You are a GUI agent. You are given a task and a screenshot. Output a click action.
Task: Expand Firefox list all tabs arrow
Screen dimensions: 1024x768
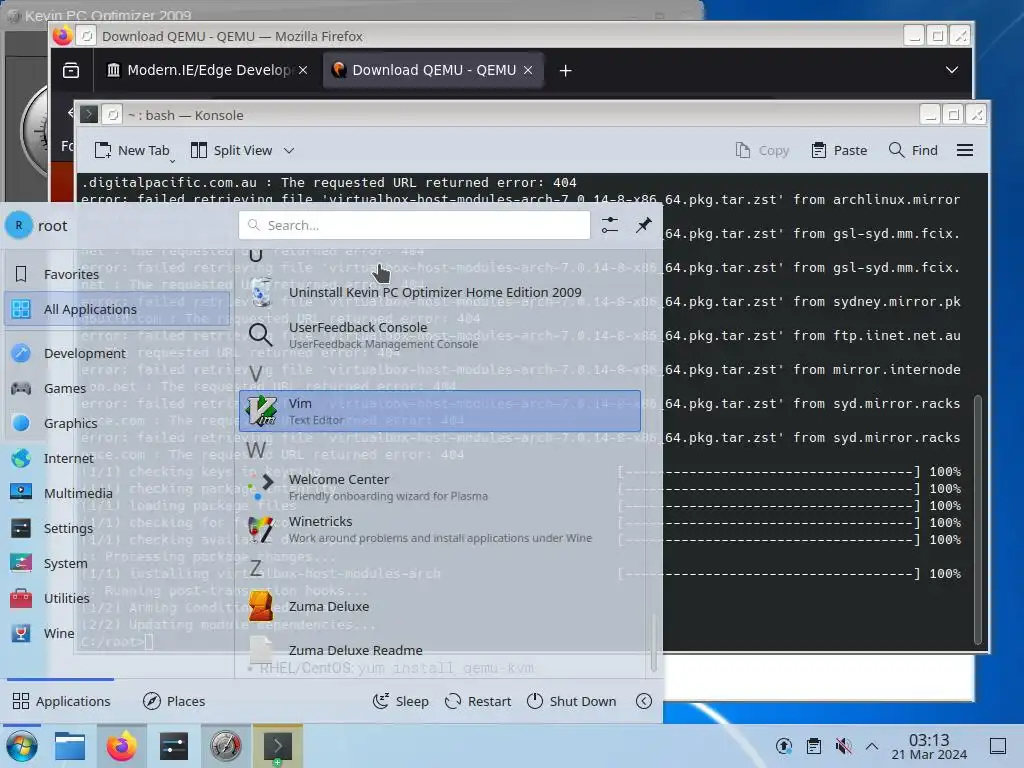[952, 70]
